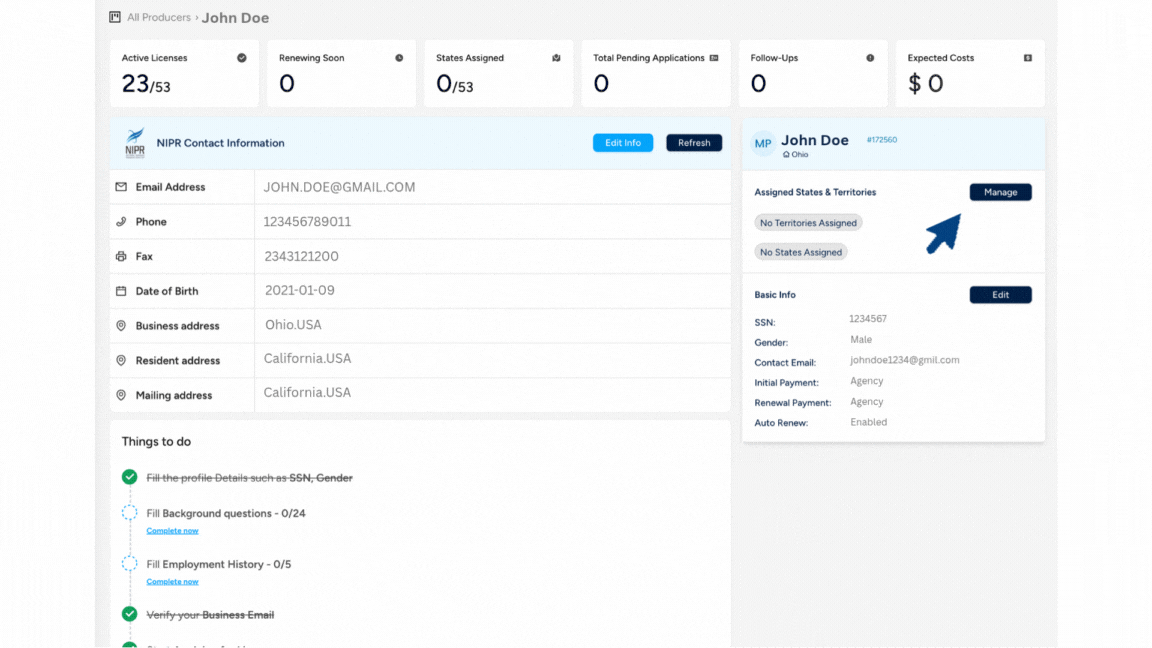Viewport: 1152px width, 648px height.
Task: Check off the Fill Background questions task
Action: (x=128, y=512)
